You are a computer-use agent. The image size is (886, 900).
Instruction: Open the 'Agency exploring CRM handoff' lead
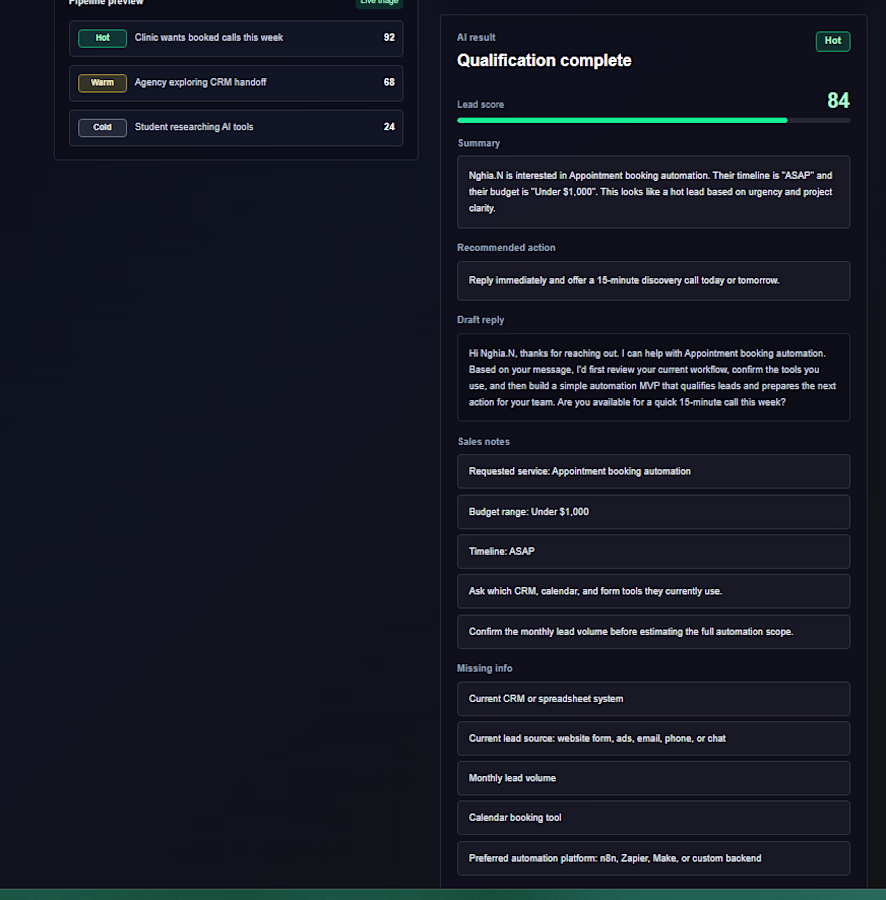(236, 83)
